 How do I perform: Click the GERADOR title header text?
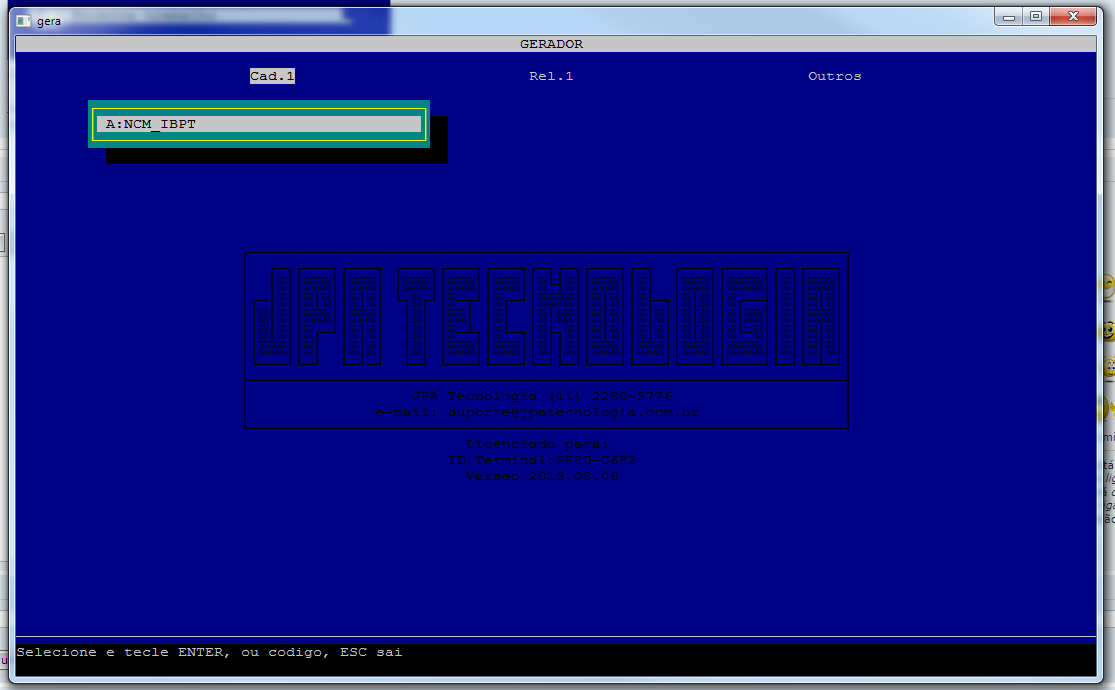(x=551, y=44)
